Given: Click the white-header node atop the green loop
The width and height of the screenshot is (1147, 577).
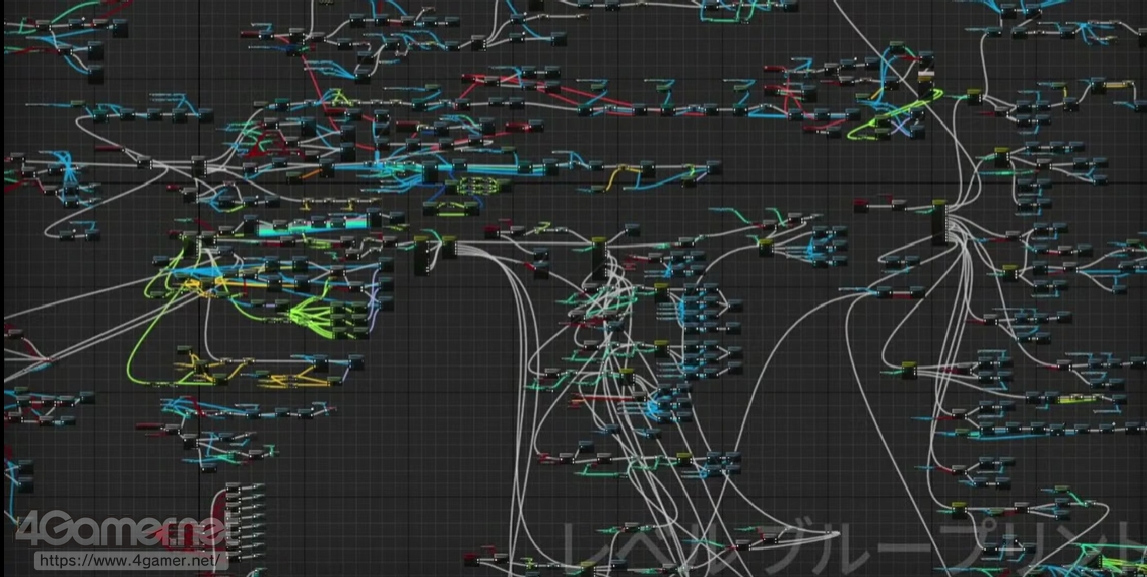Looking at the screenshot, I should tap(926, 76).
